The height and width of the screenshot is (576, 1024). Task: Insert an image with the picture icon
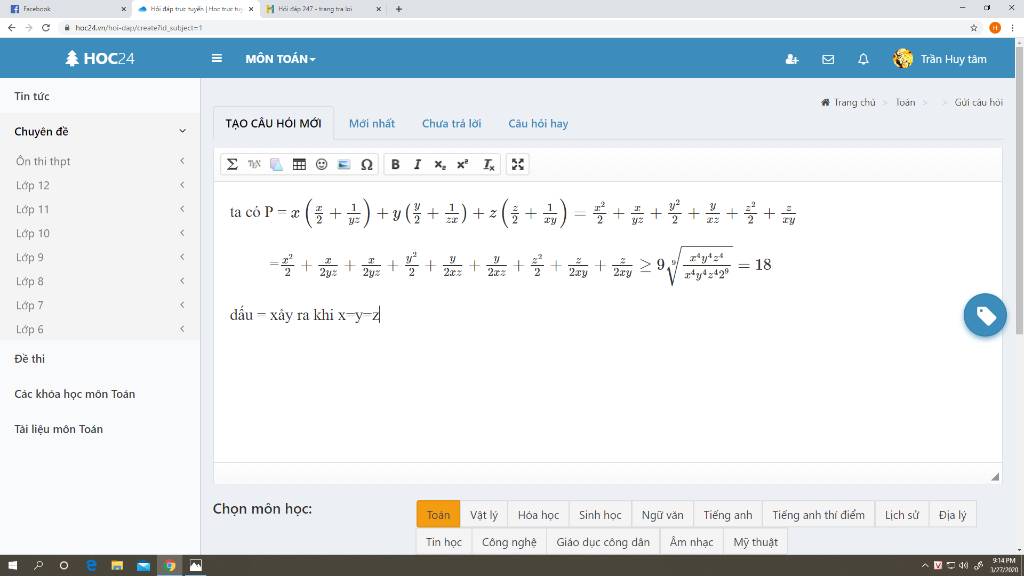344,165
